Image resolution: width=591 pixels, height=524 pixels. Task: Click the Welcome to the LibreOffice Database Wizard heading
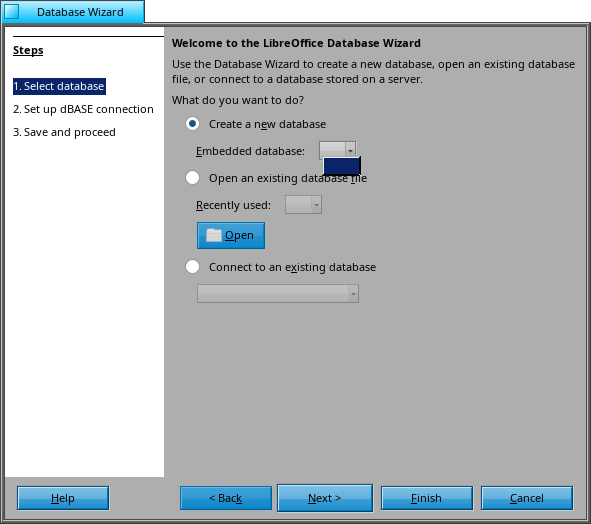[x=296, y=43]
